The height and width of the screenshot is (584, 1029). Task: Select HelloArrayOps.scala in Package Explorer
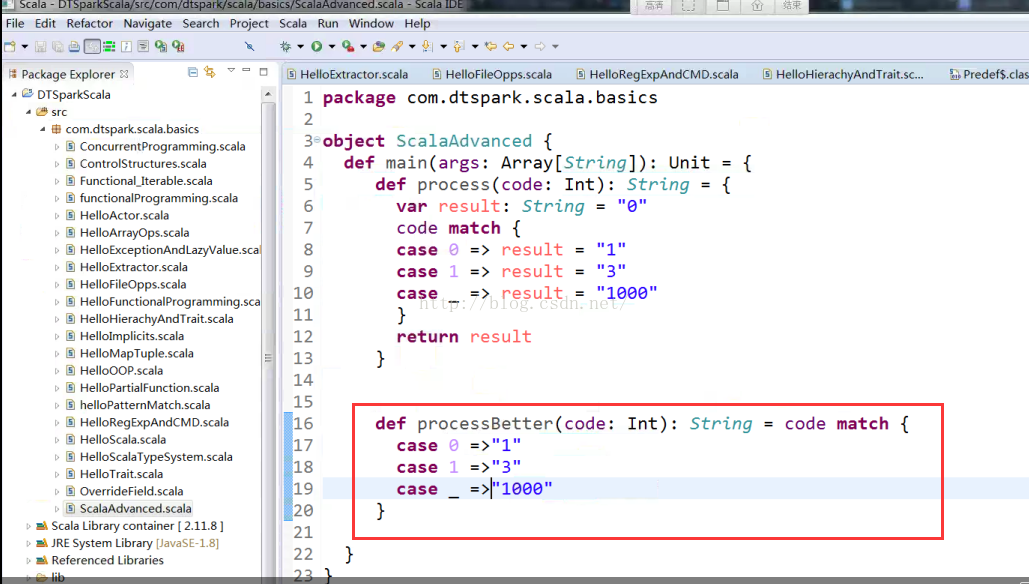click(134, 232)
